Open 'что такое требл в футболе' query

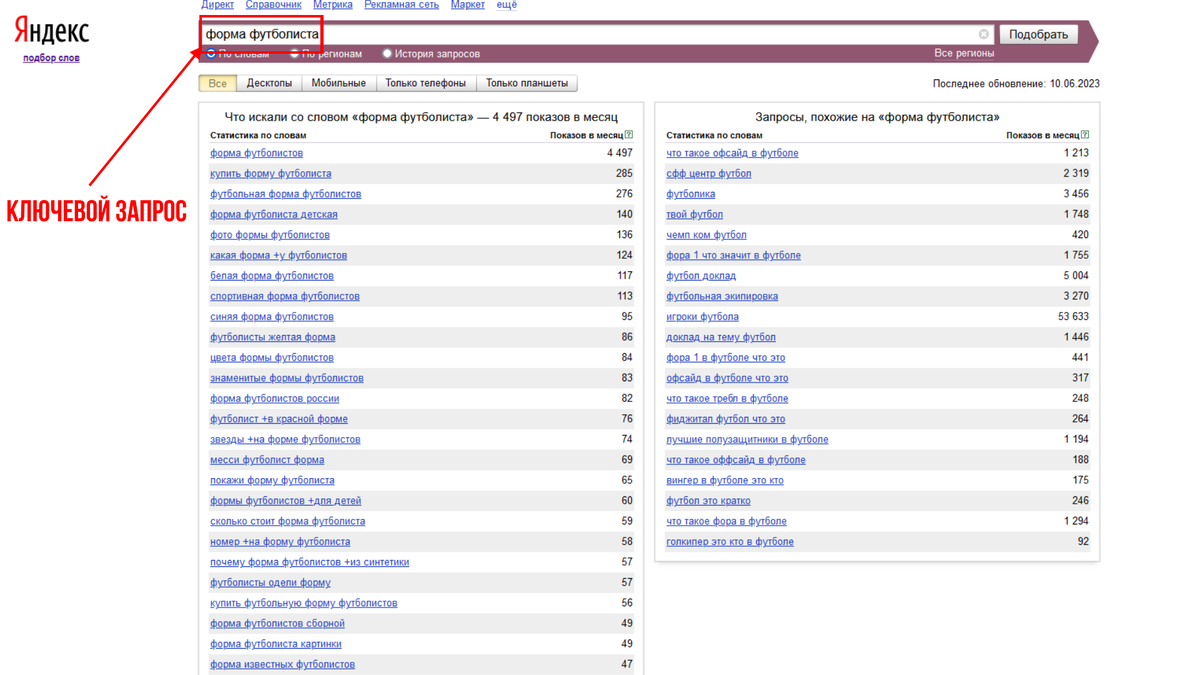tap(727, 398)
